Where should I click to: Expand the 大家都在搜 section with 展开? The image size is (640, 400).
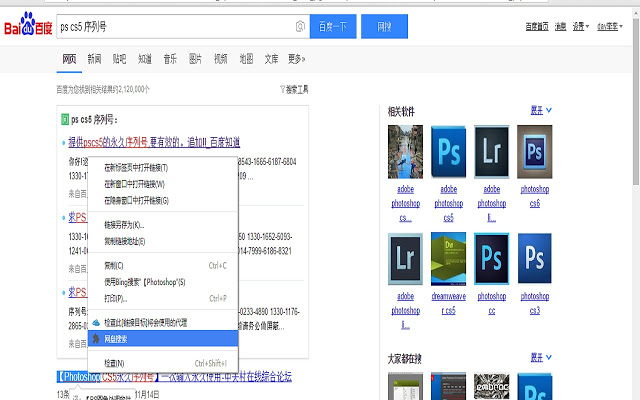541,358
